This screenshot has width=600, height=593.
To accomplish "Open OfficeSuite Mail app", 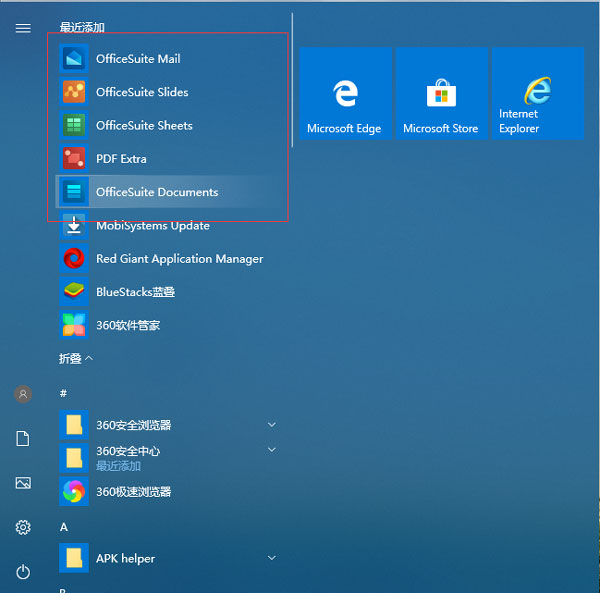I will click(138, 59).
